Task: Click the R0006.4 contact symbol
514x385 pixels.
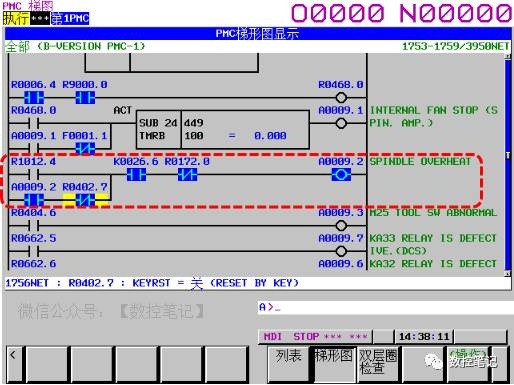Action: click(x=34, y=98)
